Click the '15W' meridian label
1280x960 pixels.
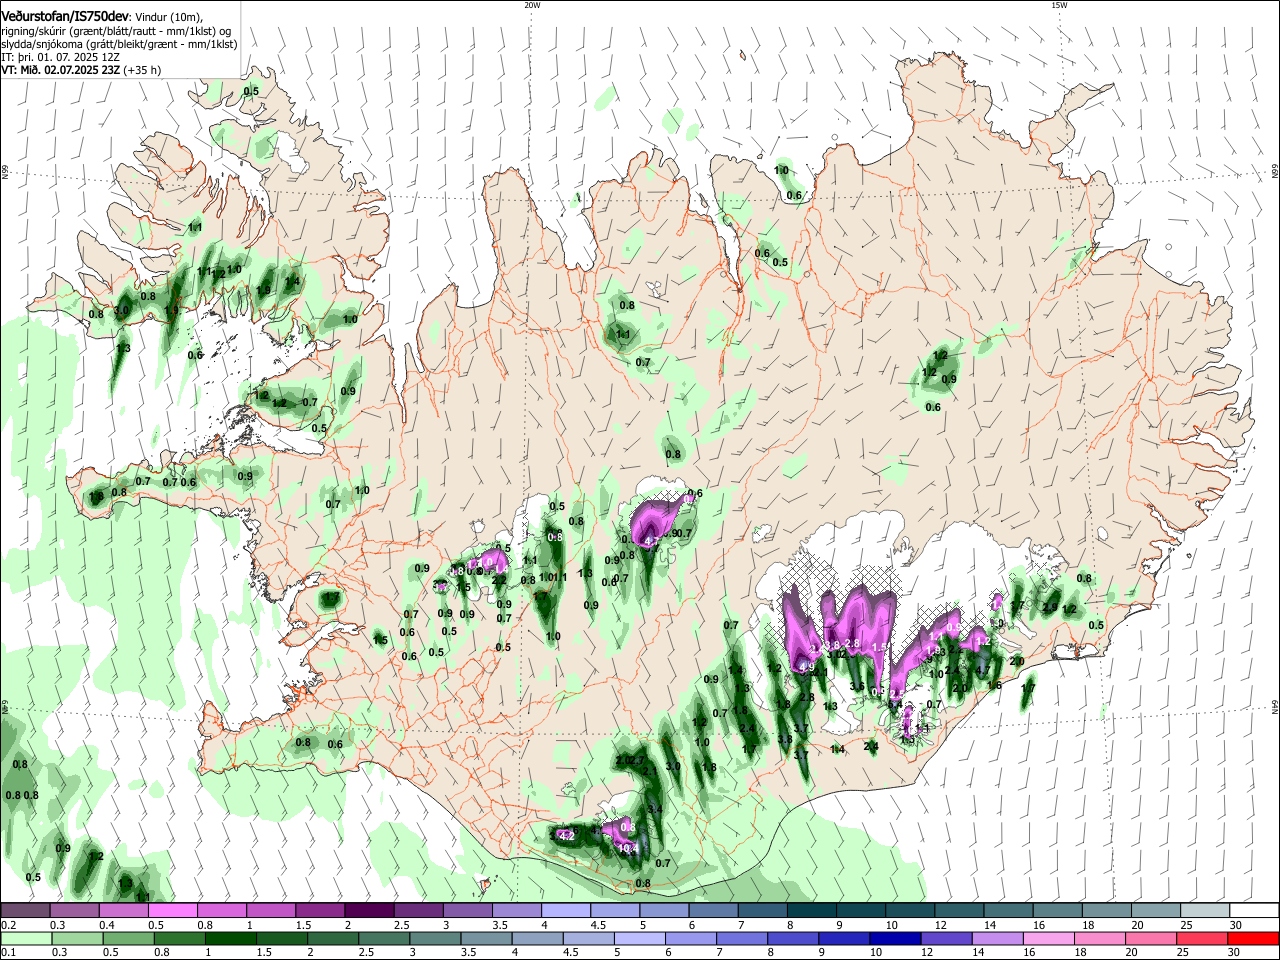pos(1059,5)
